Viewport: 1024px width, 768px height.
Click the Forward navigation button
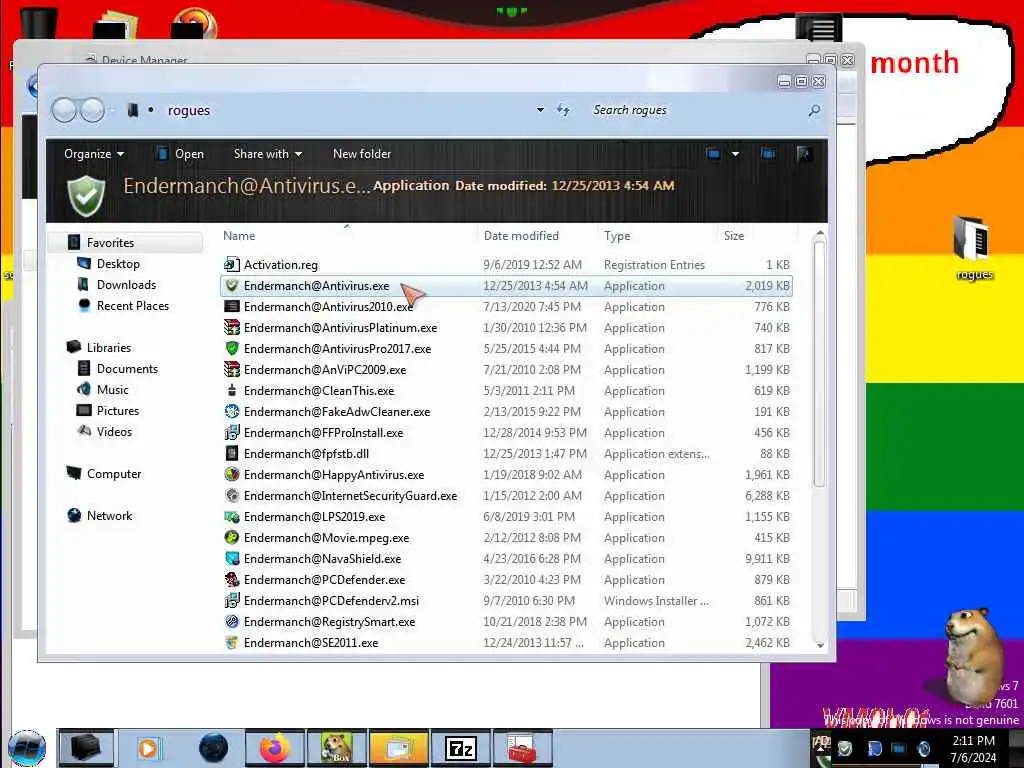tap(93, 110)
